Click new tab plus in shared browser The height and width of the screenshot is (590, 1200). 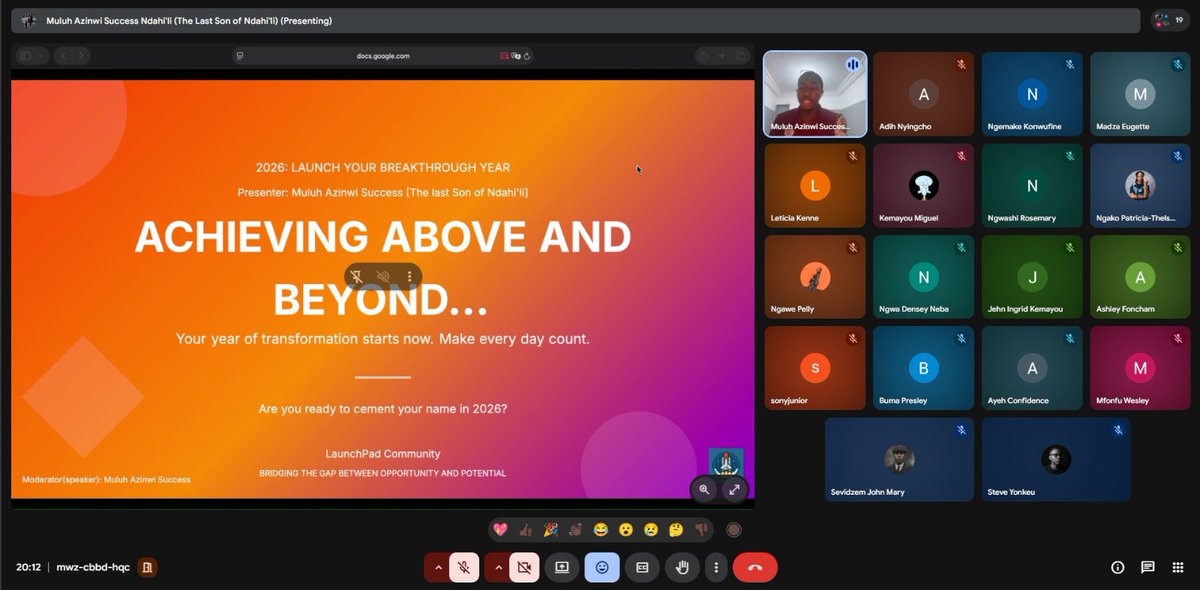pos(722,56)
